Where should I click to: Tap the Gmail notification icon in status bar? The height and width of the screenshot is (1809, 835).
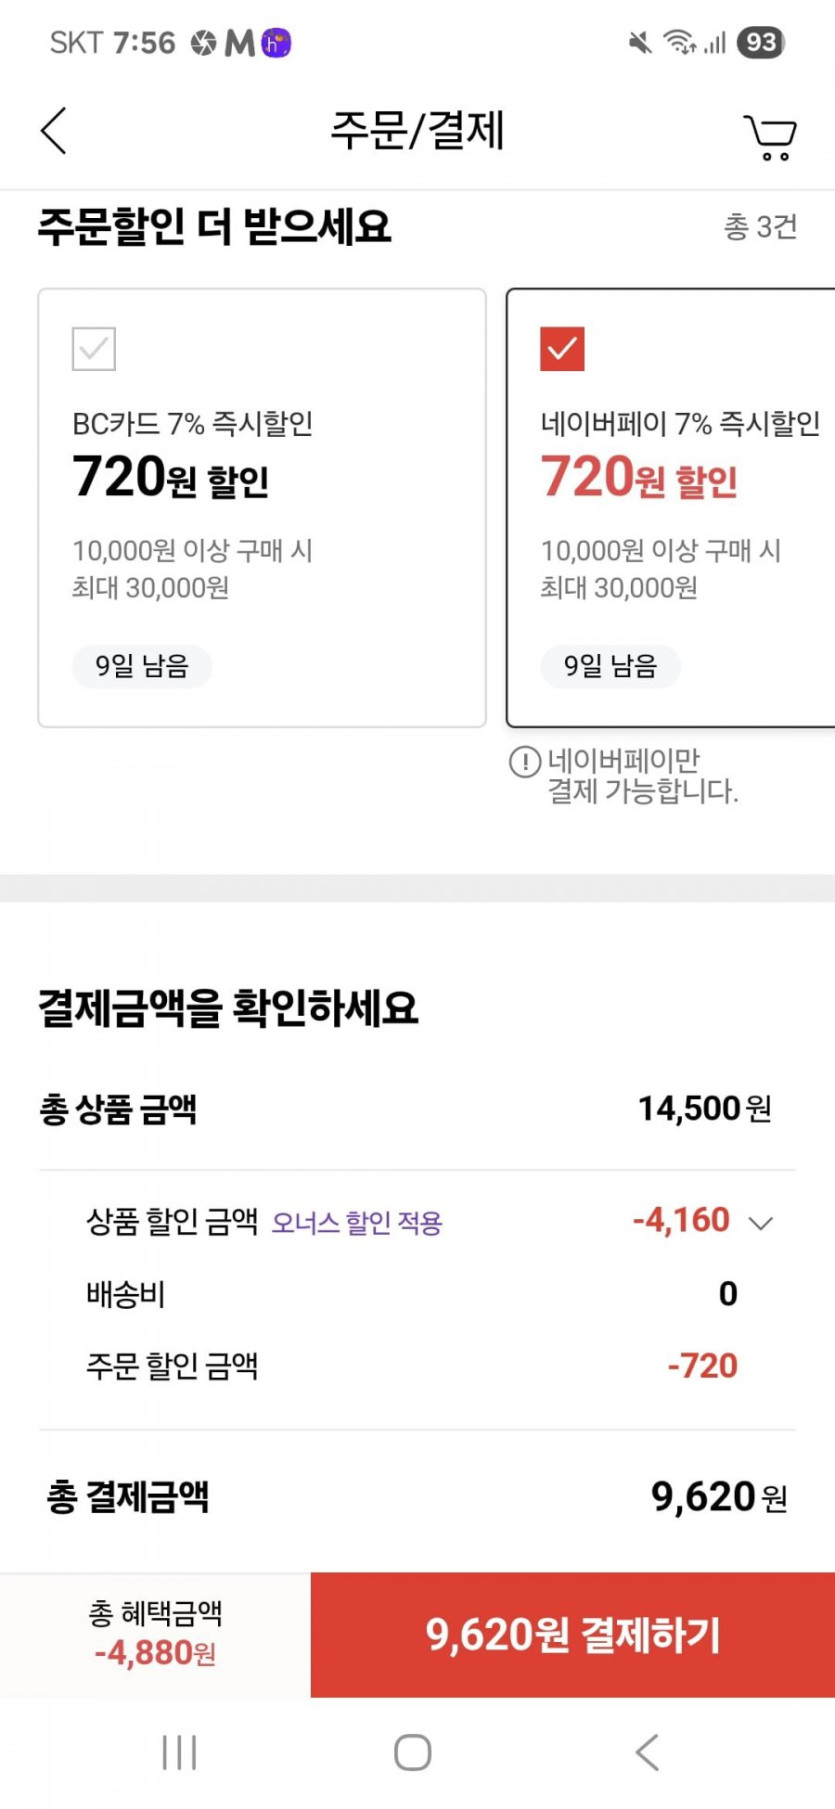(239, 43)
